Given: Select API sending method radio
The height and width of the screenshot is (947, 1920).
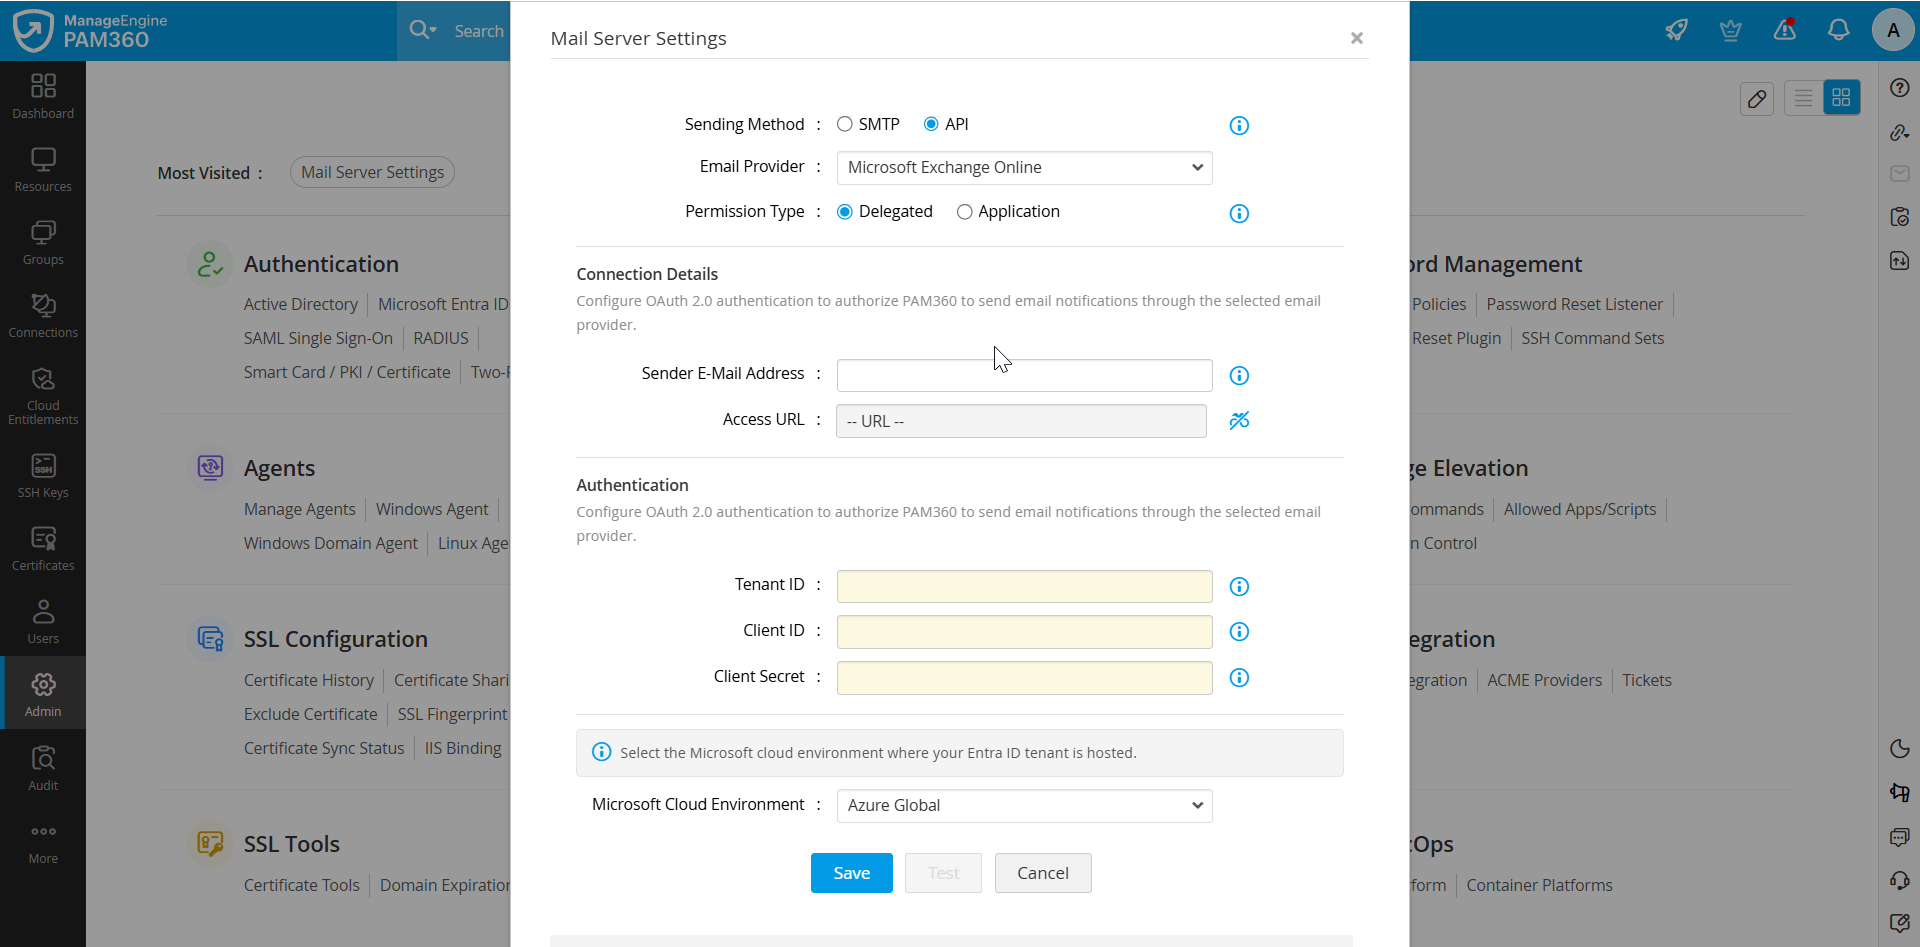Looking at the screenshot, I should (931, 124).
